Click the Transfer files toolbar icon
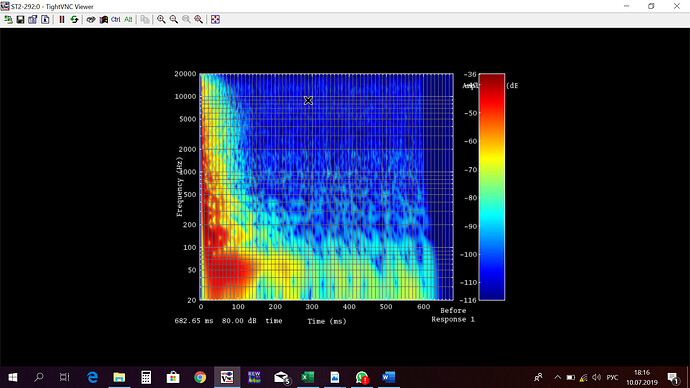 [145, 19]
